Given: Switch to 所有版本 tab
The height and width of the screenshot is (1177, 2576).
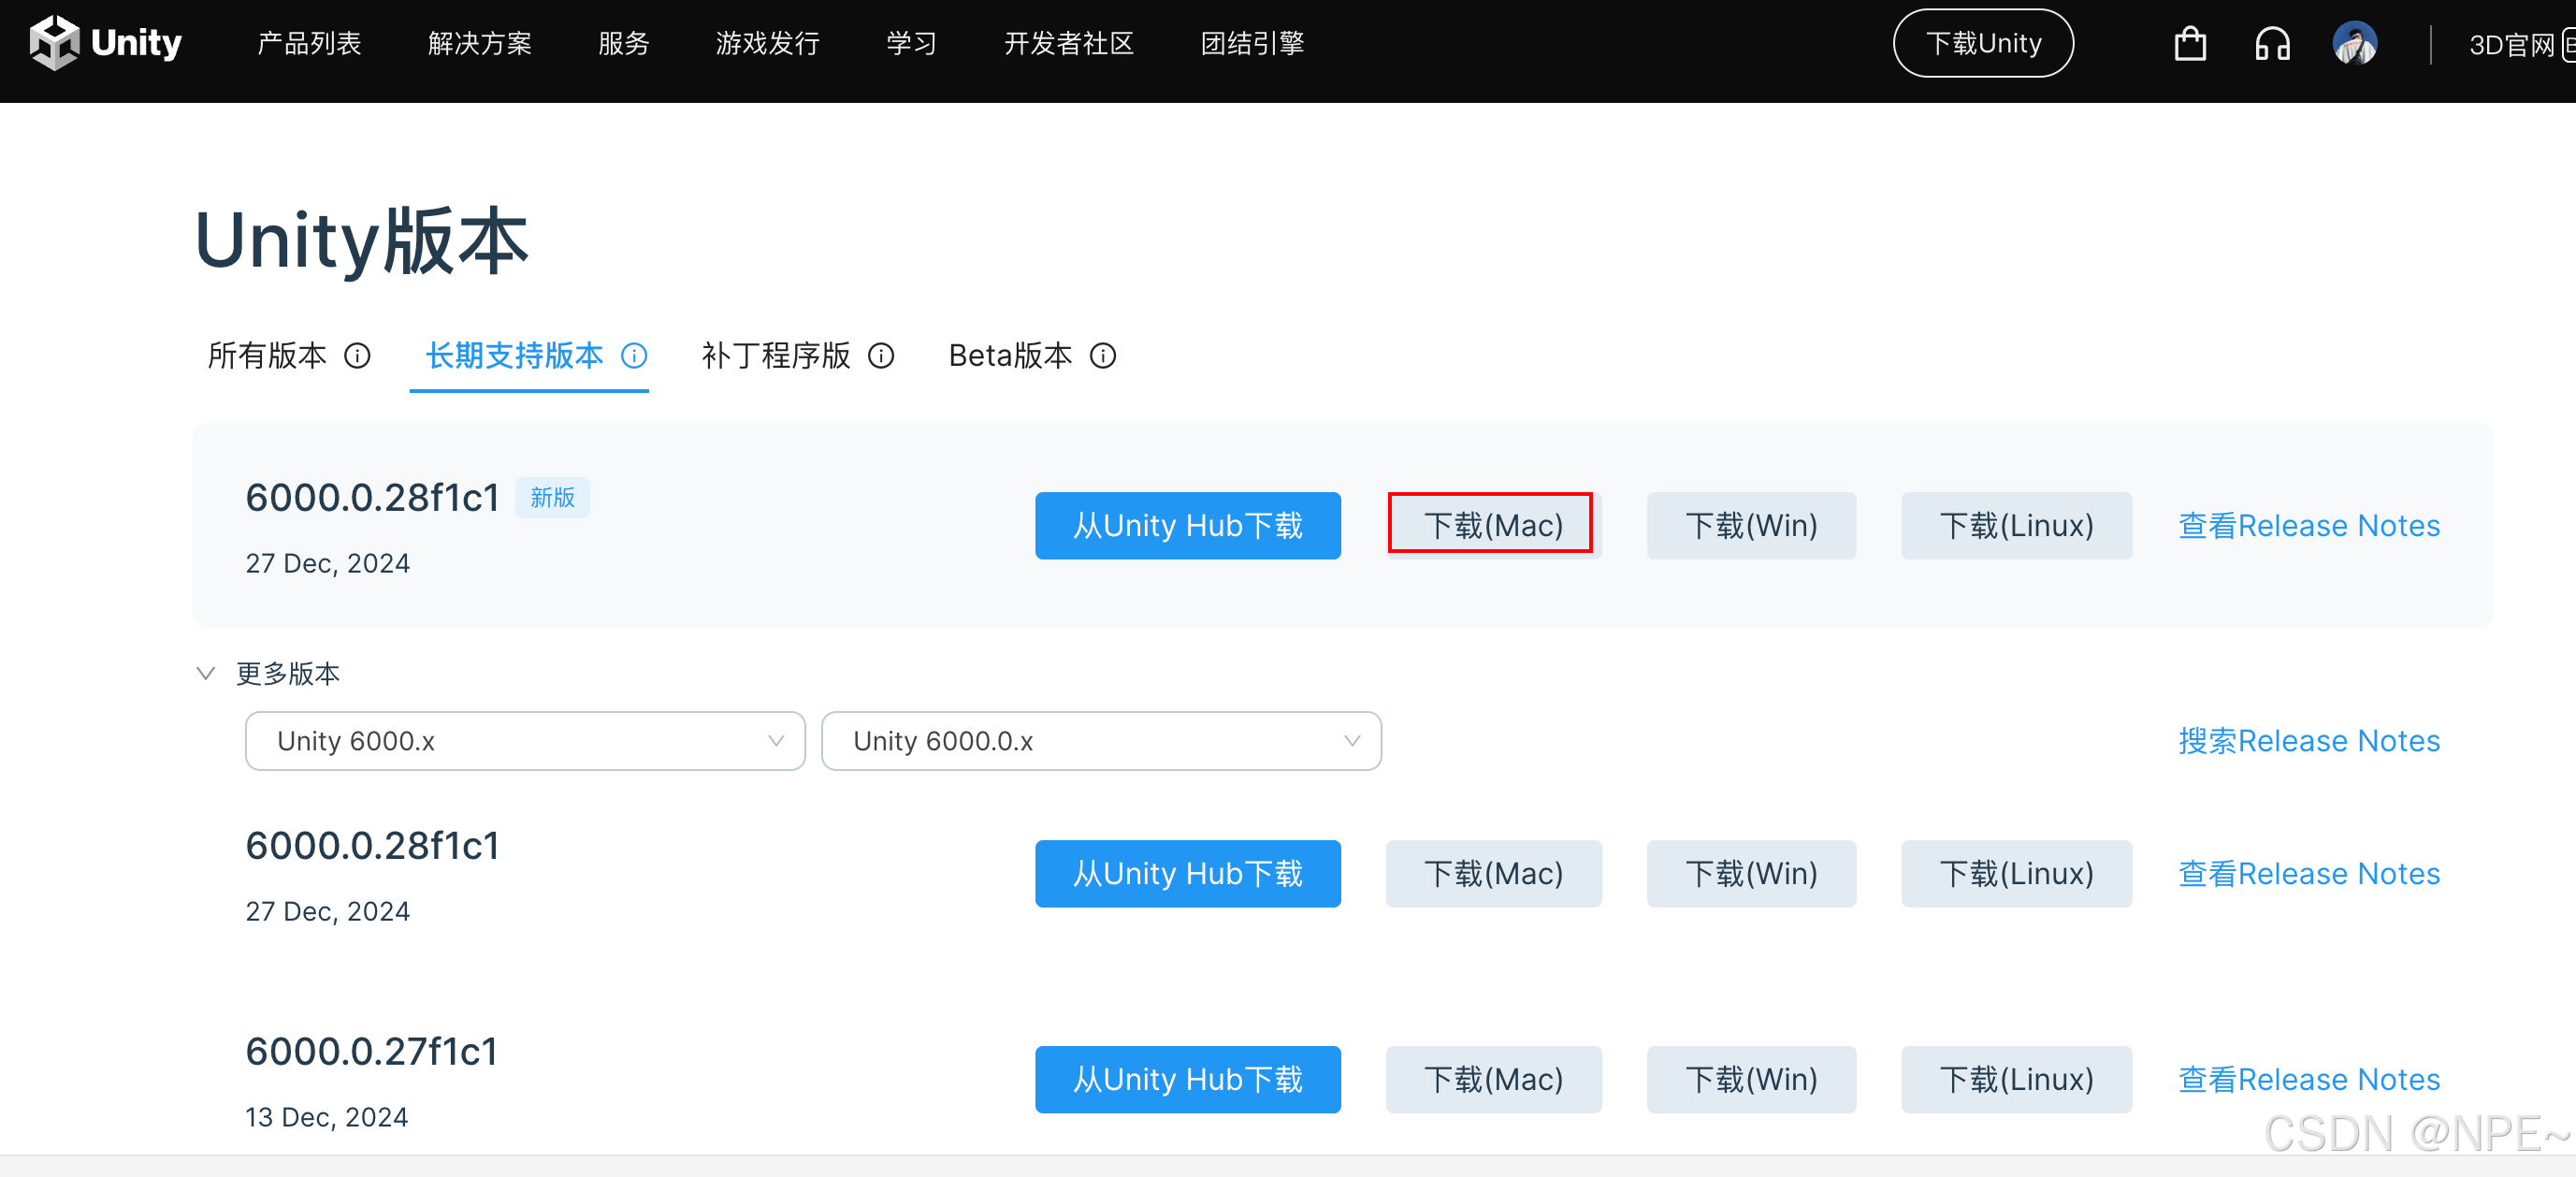Looking at the screenshot, I should (x=267, y=356).
